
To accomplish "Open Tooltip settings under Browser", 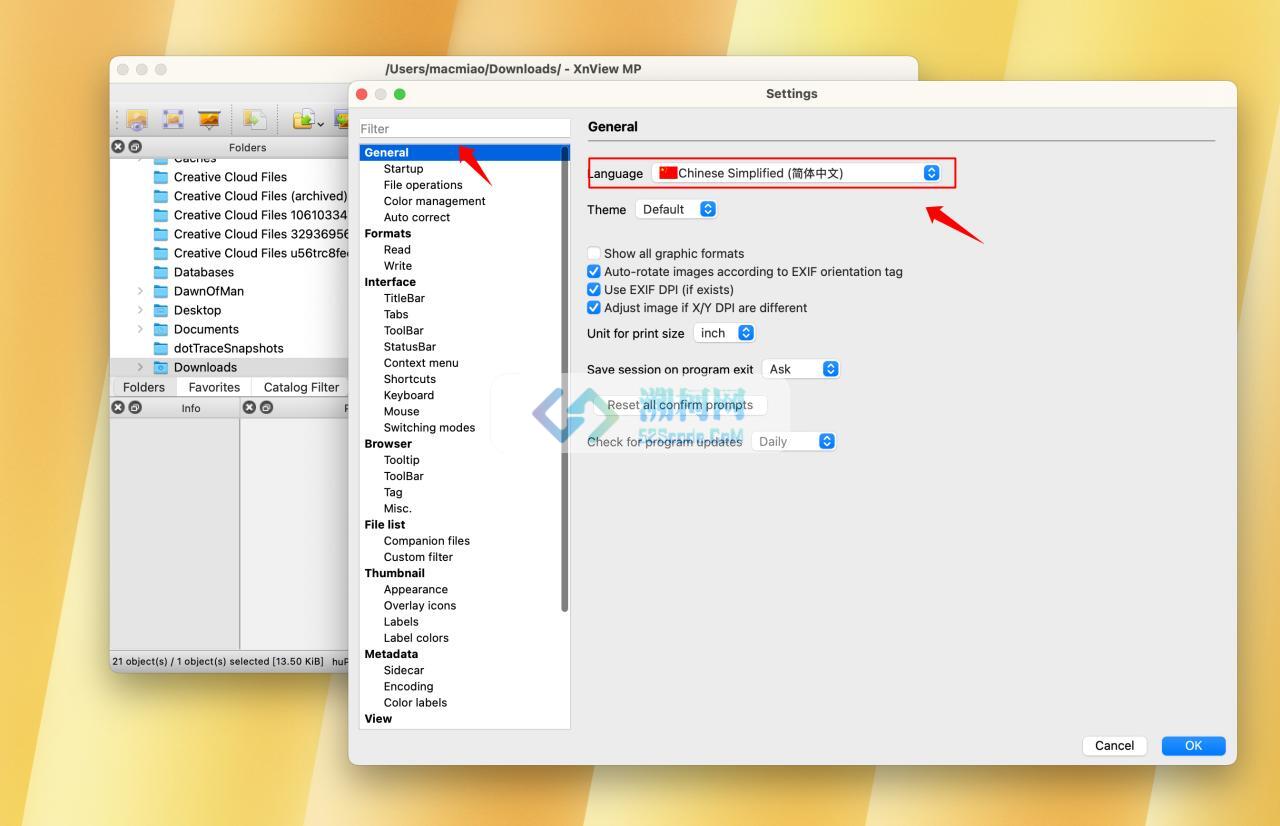I will tap(402, 460).
